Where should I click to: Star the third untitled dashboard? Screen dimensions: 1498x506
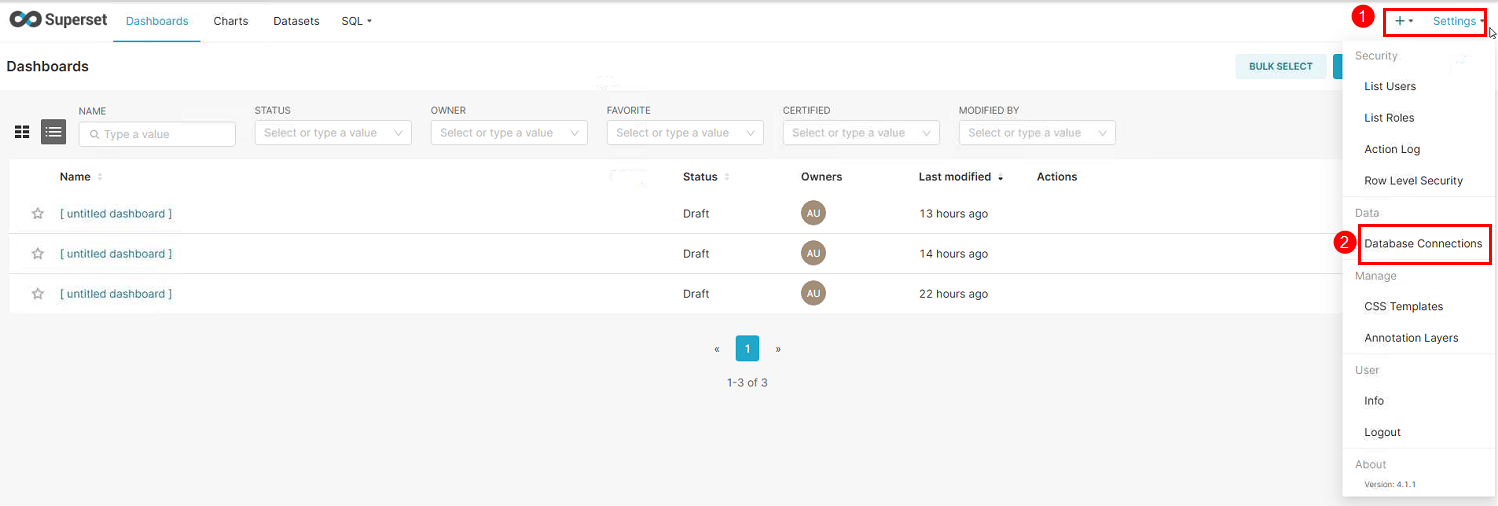pyautogui.click(x=38, y=294)
